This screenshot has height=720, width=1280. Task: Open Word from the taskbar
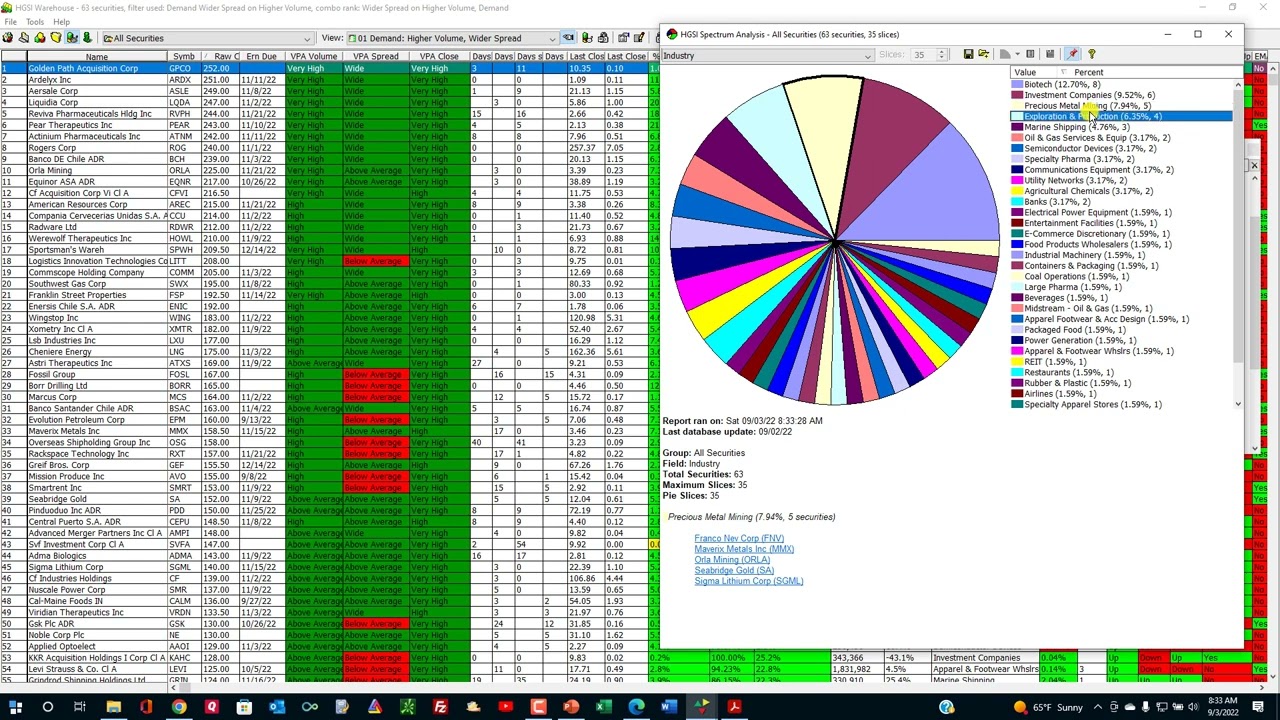[668, 707]
